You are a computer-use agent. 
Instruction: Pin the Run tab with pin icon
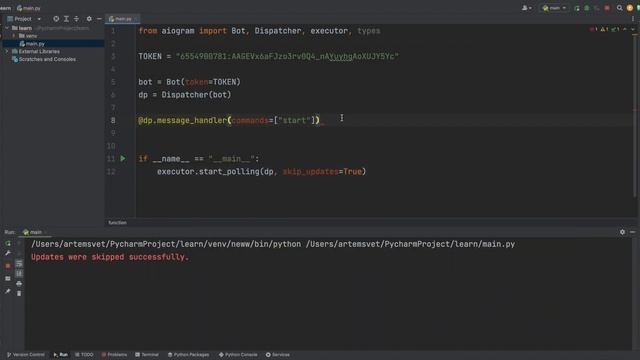pyautogui.click(x=8, y=291)
